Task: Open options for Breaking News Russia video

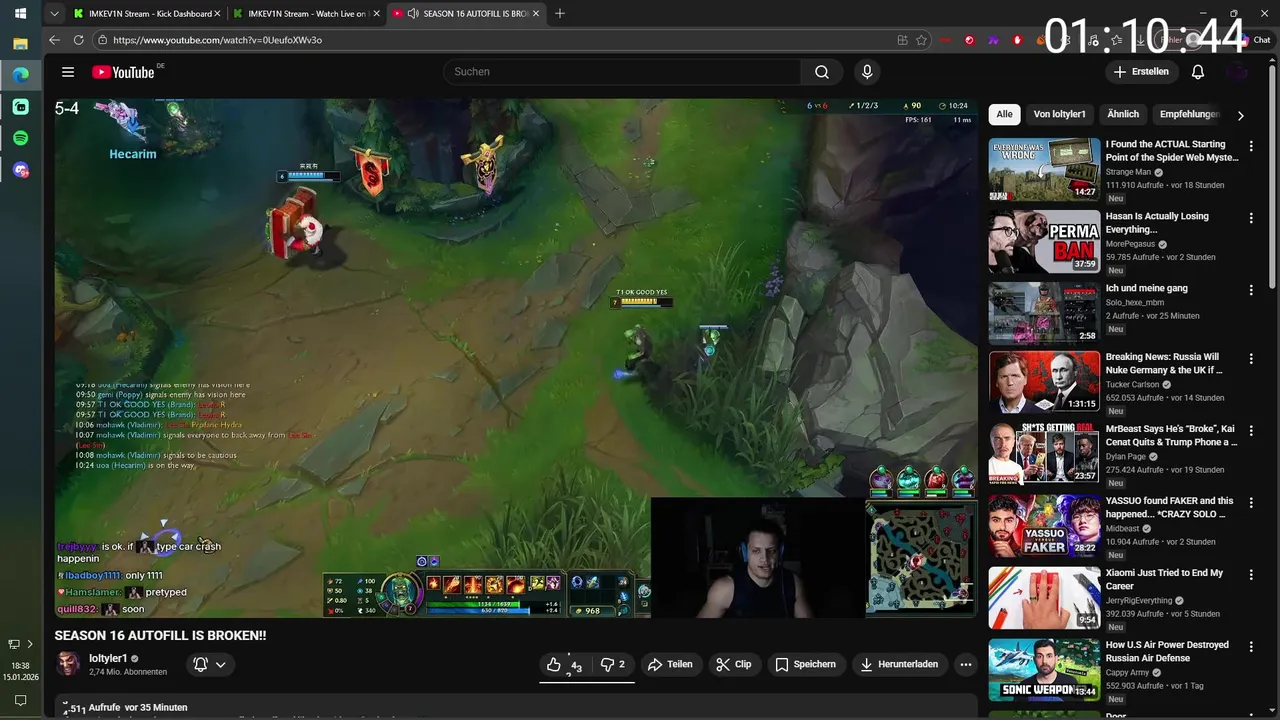Action: point(1250,358)
